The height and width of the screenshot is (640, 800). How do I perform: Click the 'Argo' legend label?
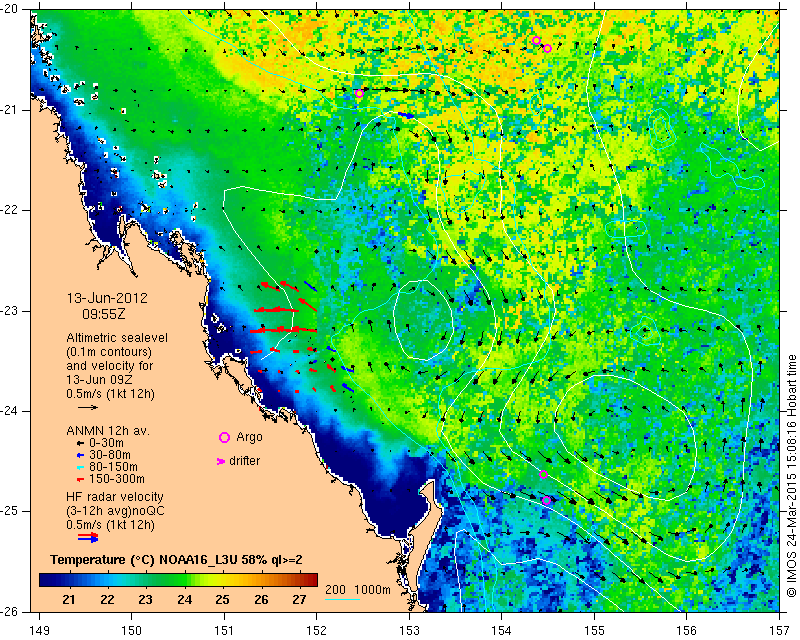click(249, 437)
